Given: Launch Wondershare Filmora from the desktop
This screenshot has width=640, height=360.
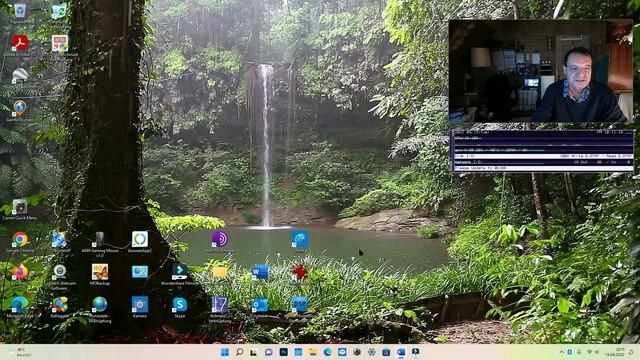Looking at the screenshot, I should tap(179, 272).
